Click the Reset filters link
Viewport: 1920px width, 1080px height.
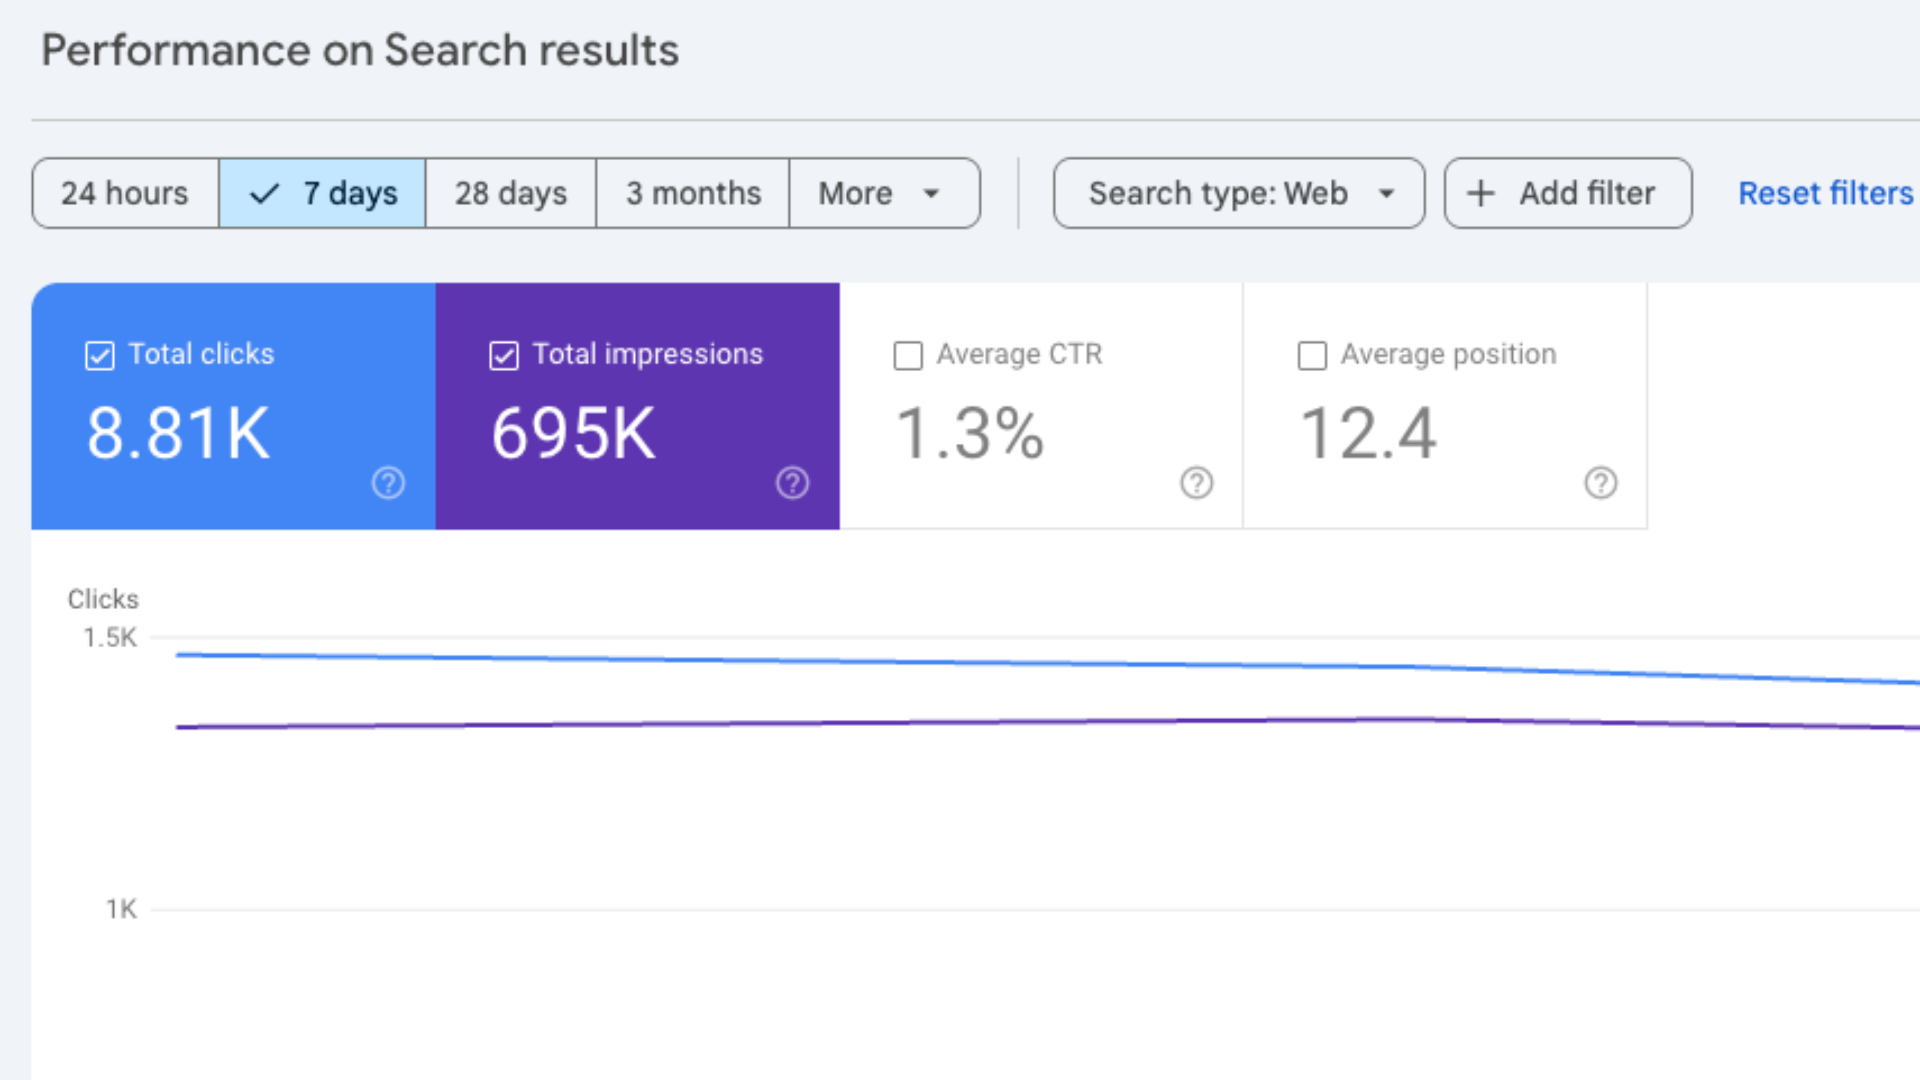[1825, 193]
